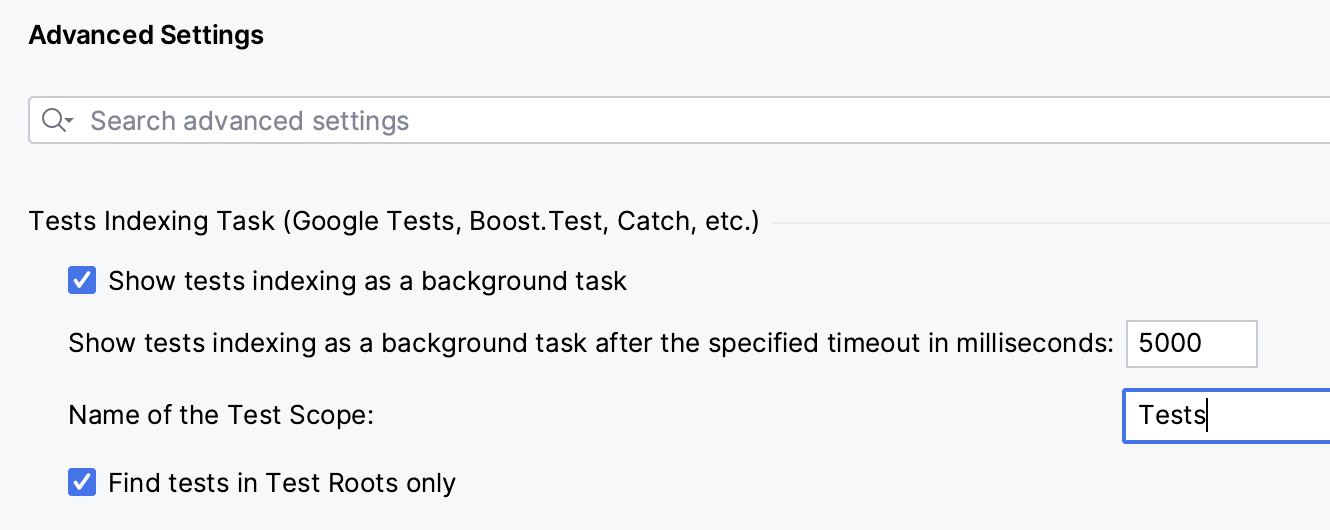Click the timeout field showing 5000

(x=1190, y=344)
